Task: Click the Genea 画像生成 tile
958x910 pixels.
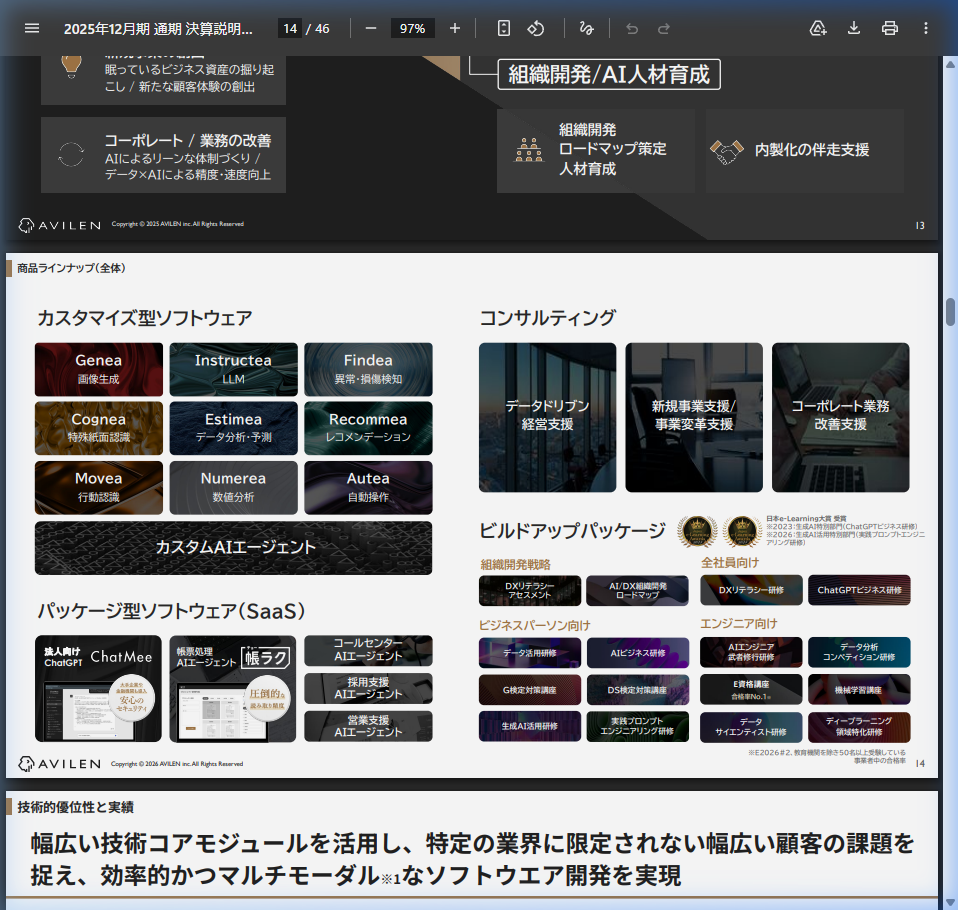Action: click(99, 369)
